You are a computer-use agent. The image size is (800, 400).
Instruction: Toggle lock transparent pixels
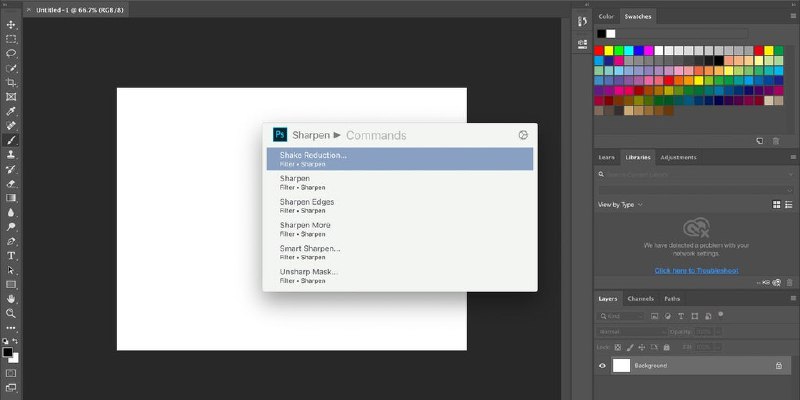(x=618, y=347)
